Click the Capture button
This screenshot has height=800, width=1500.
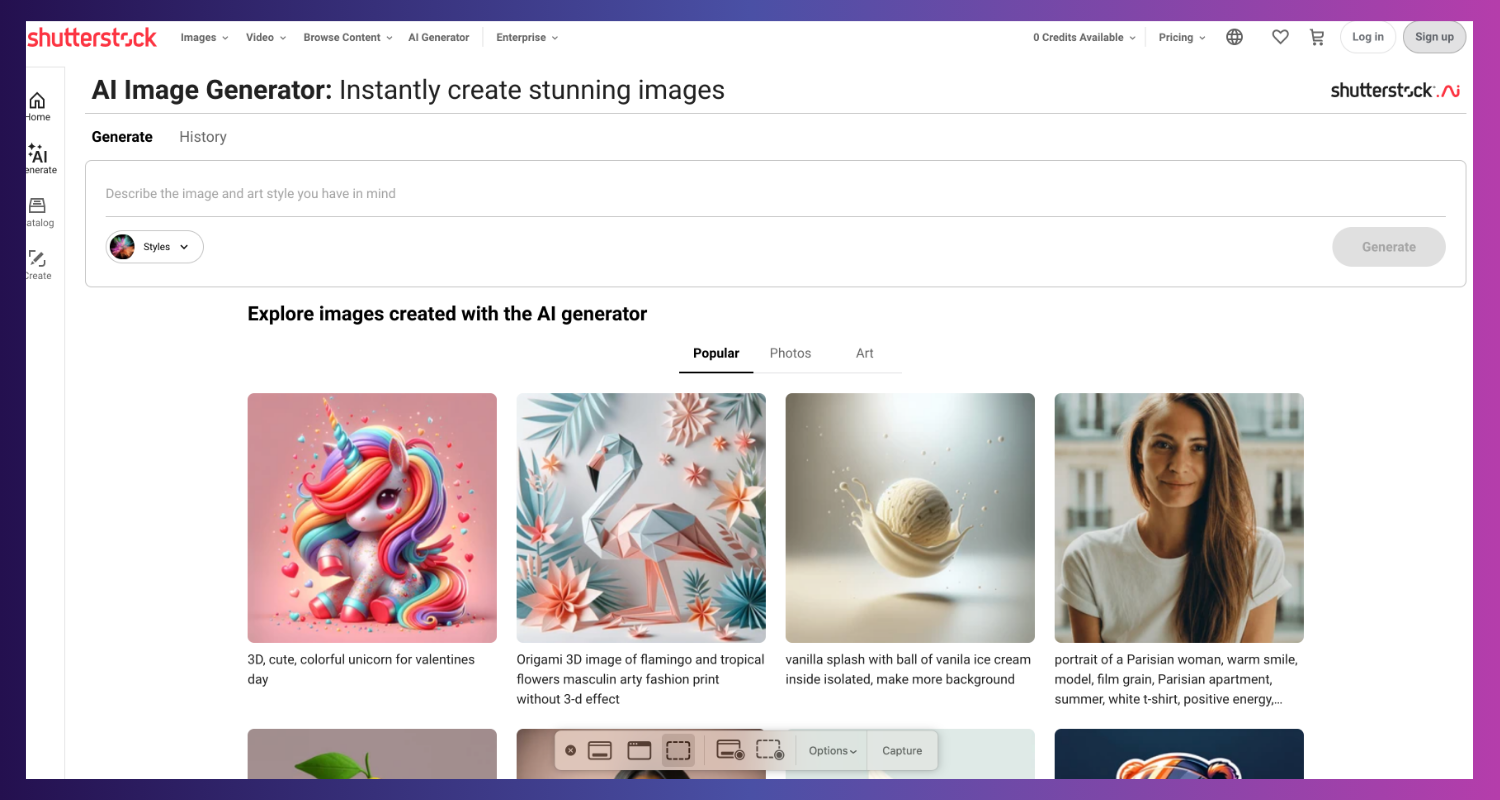pyautogui.click(x=902, y=751)
